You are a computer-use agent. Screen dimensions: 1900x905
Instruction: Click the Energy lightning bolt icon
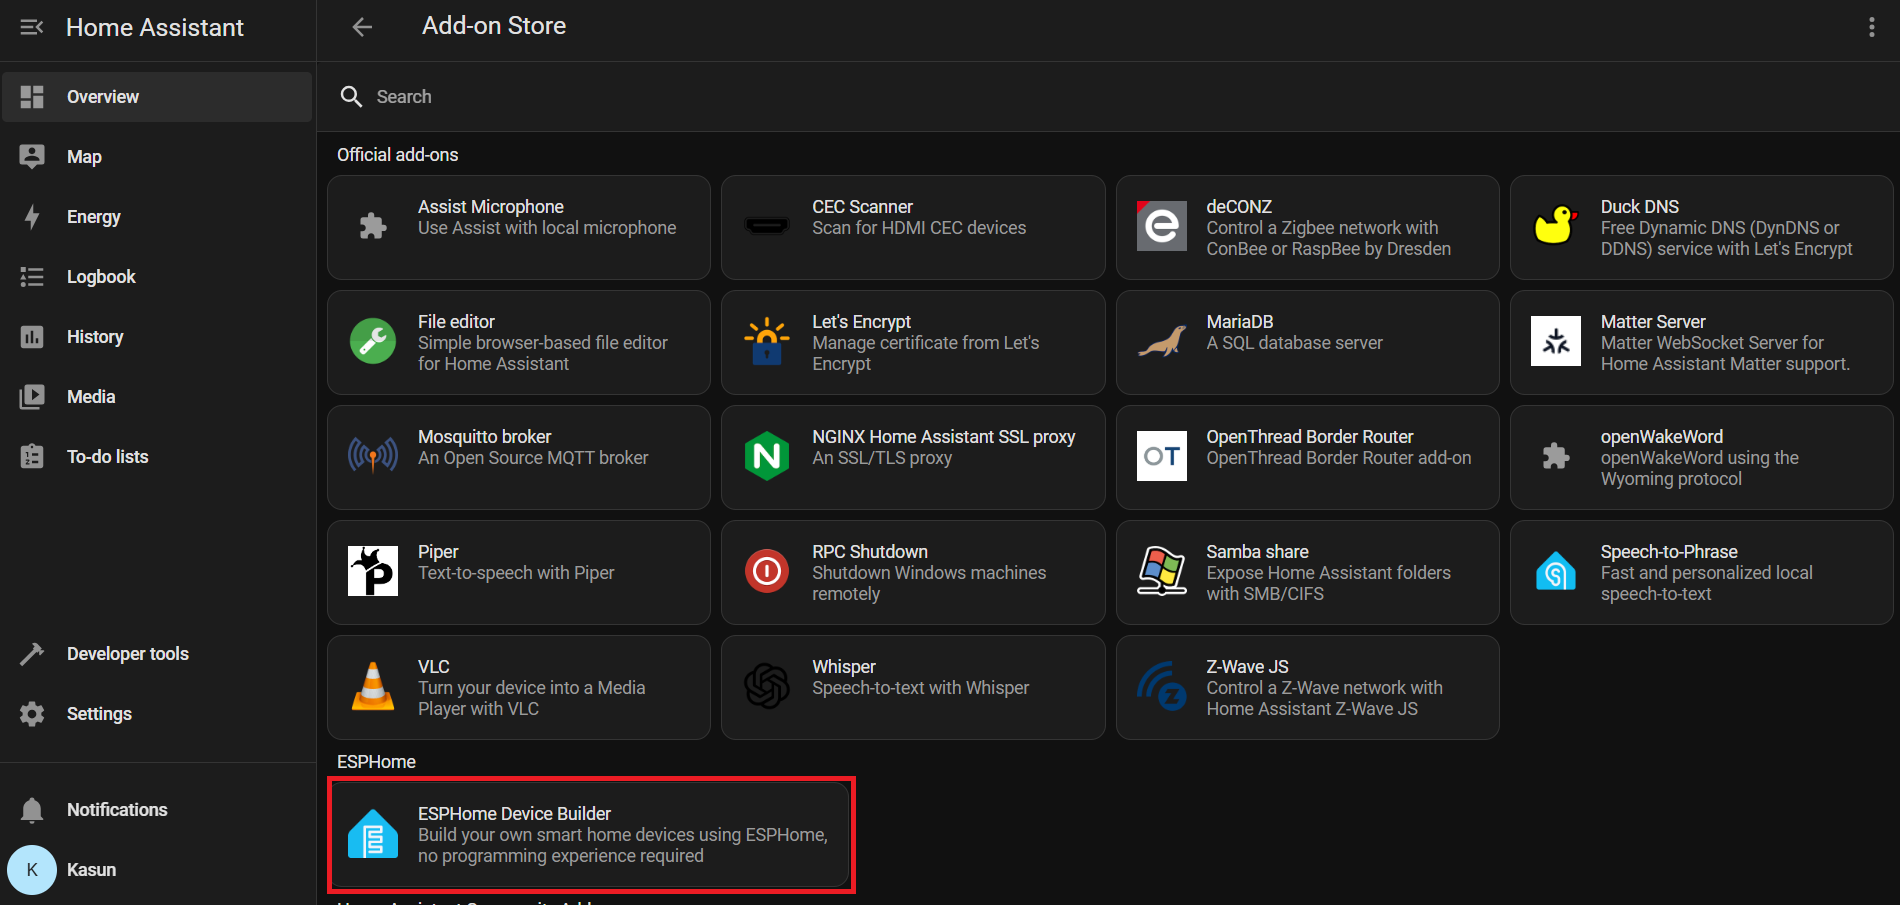pos(32,217)
